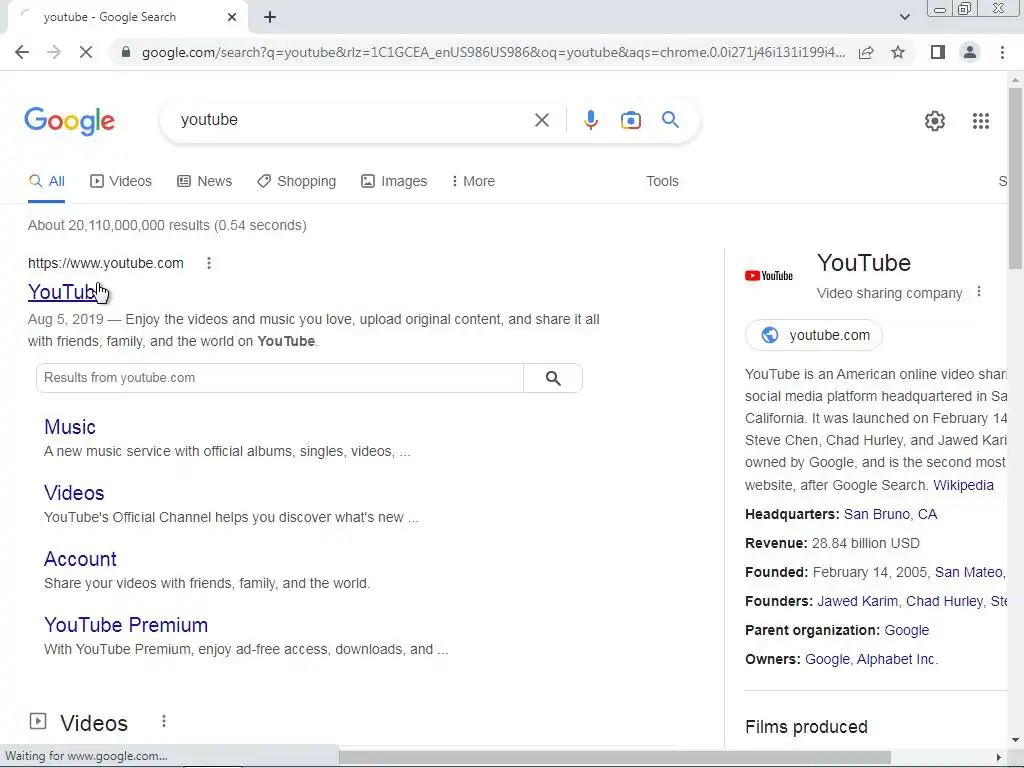This screenshot has width=1024, height=768.
Task: Select the All results tab
Action: tap(46, 182)
